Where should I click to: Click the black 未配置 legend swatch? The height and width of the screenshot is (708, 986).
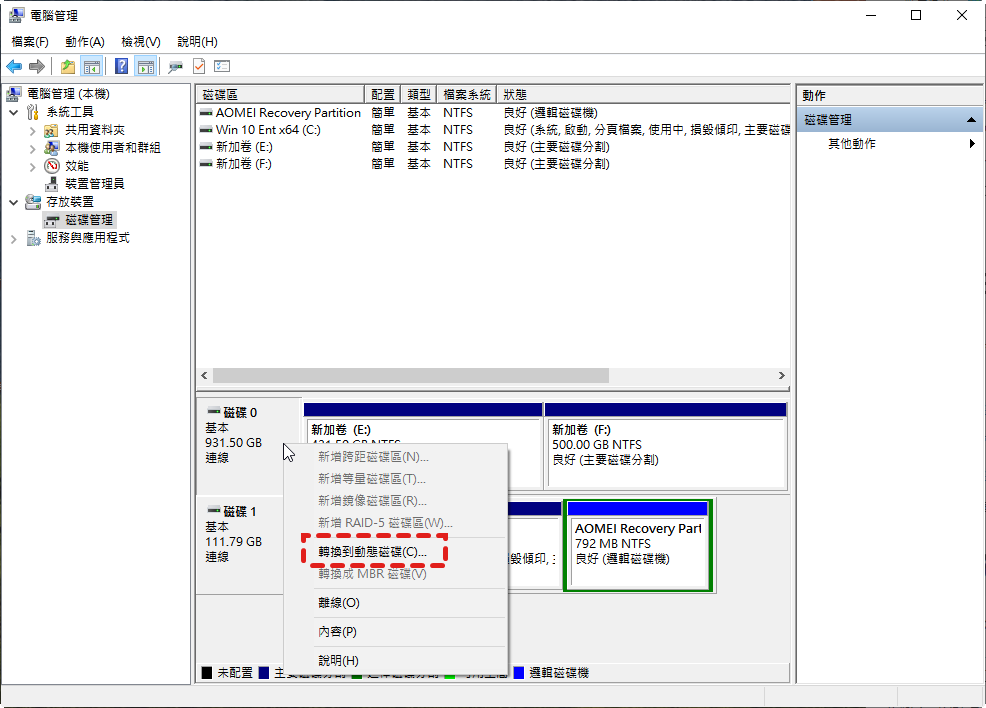tap(207, 673)
